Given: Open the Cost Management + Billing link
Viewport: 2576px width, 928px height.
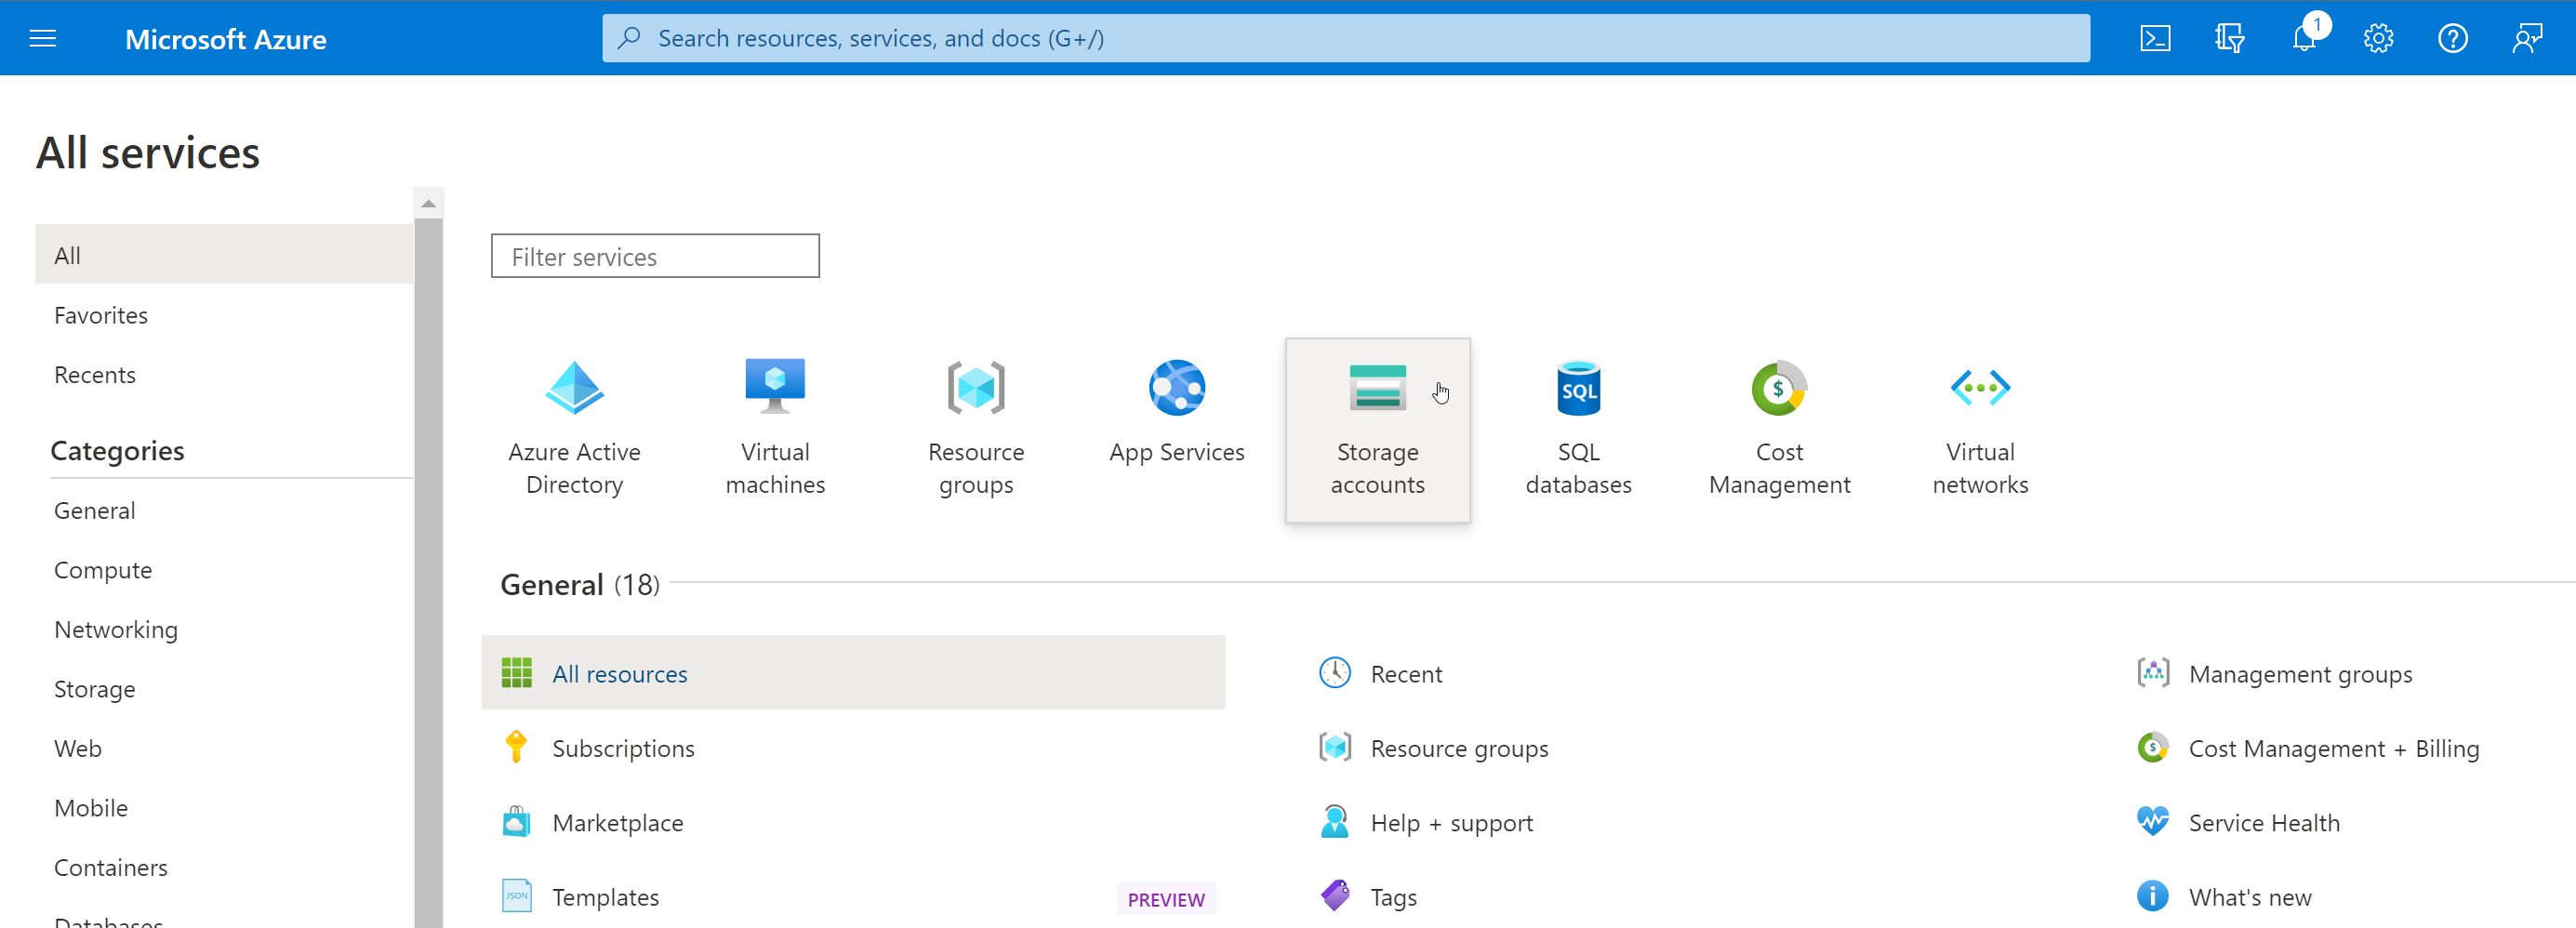Looking at the screenshot, I should (x=2334, y=748).
